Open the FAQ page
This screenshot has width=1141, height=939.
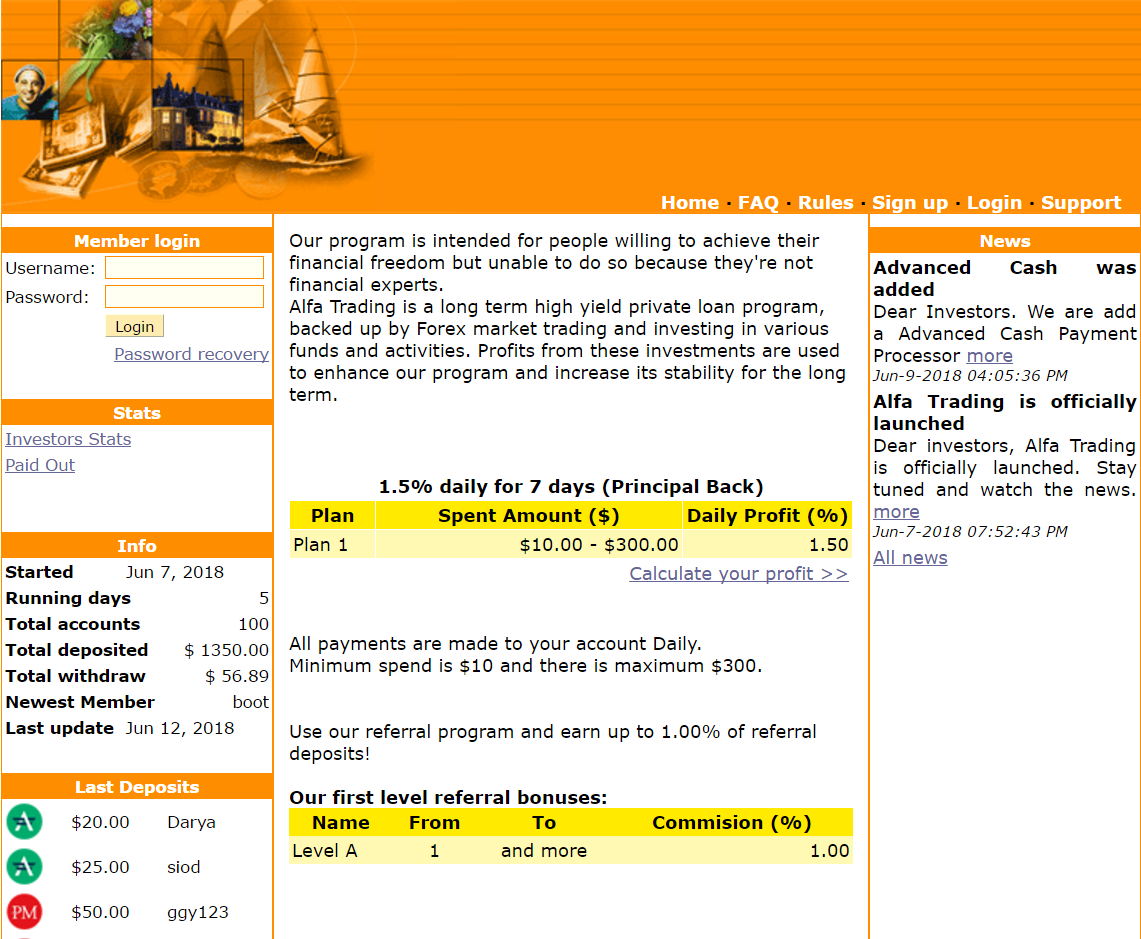(x=758, y=202)
